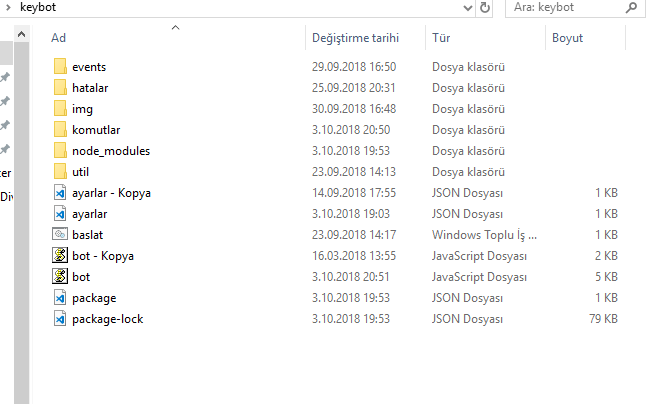Select the img folder icon
This screenshot has width=648, height=404.
coord(60,109)
